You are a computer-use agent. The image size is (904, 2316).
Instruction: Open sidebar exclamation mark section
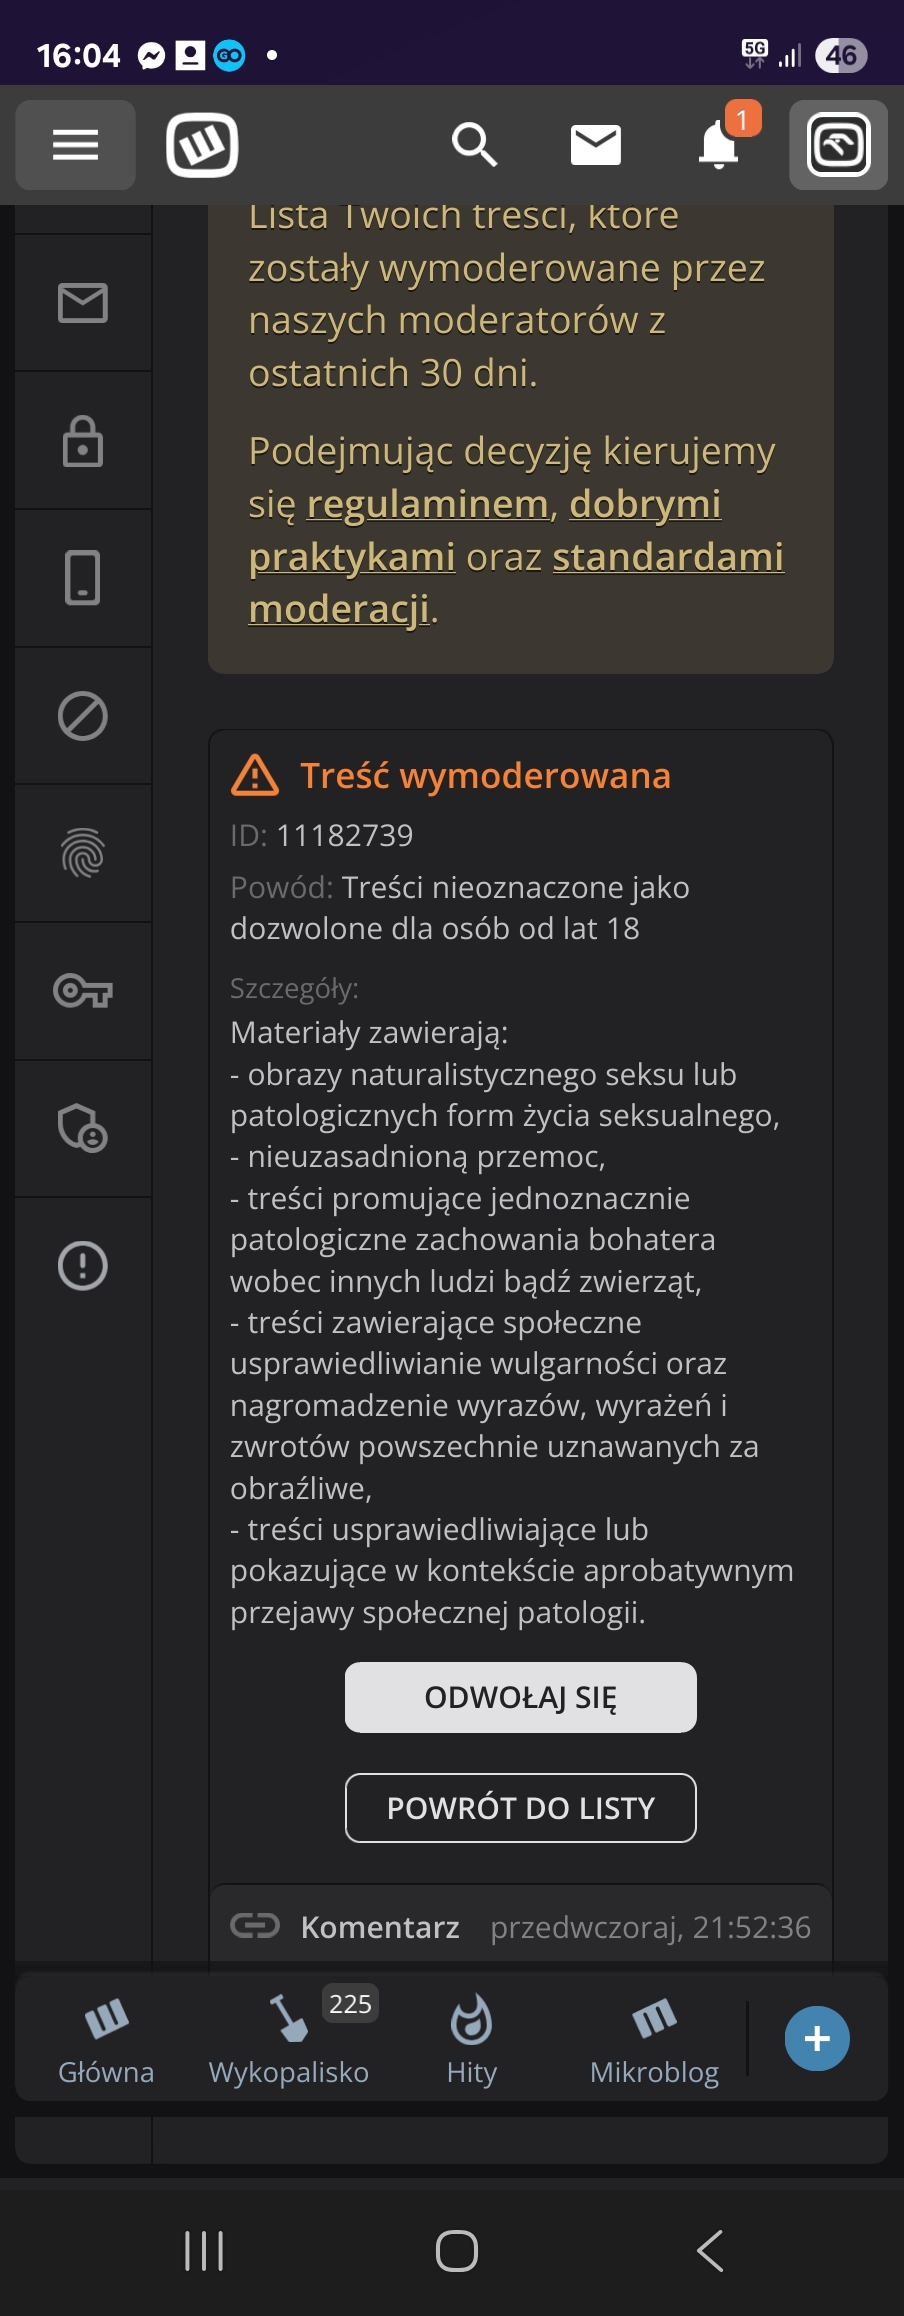pyautogui.click(x=83, y=1266)
